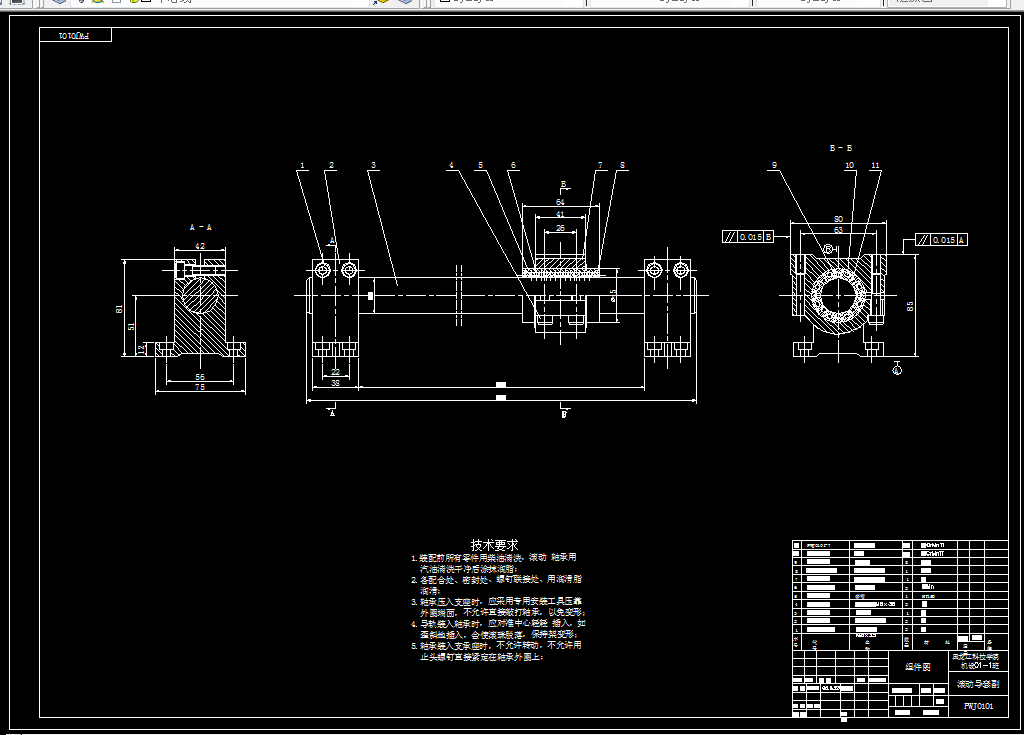Click the A-A section view title

tap(200, 227)
